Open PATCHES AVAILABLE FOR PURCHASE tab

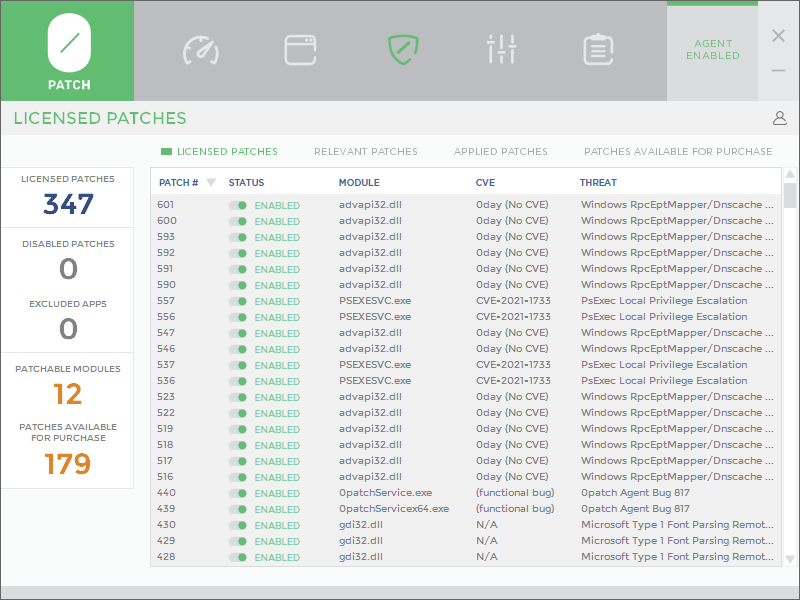point(678,152)
